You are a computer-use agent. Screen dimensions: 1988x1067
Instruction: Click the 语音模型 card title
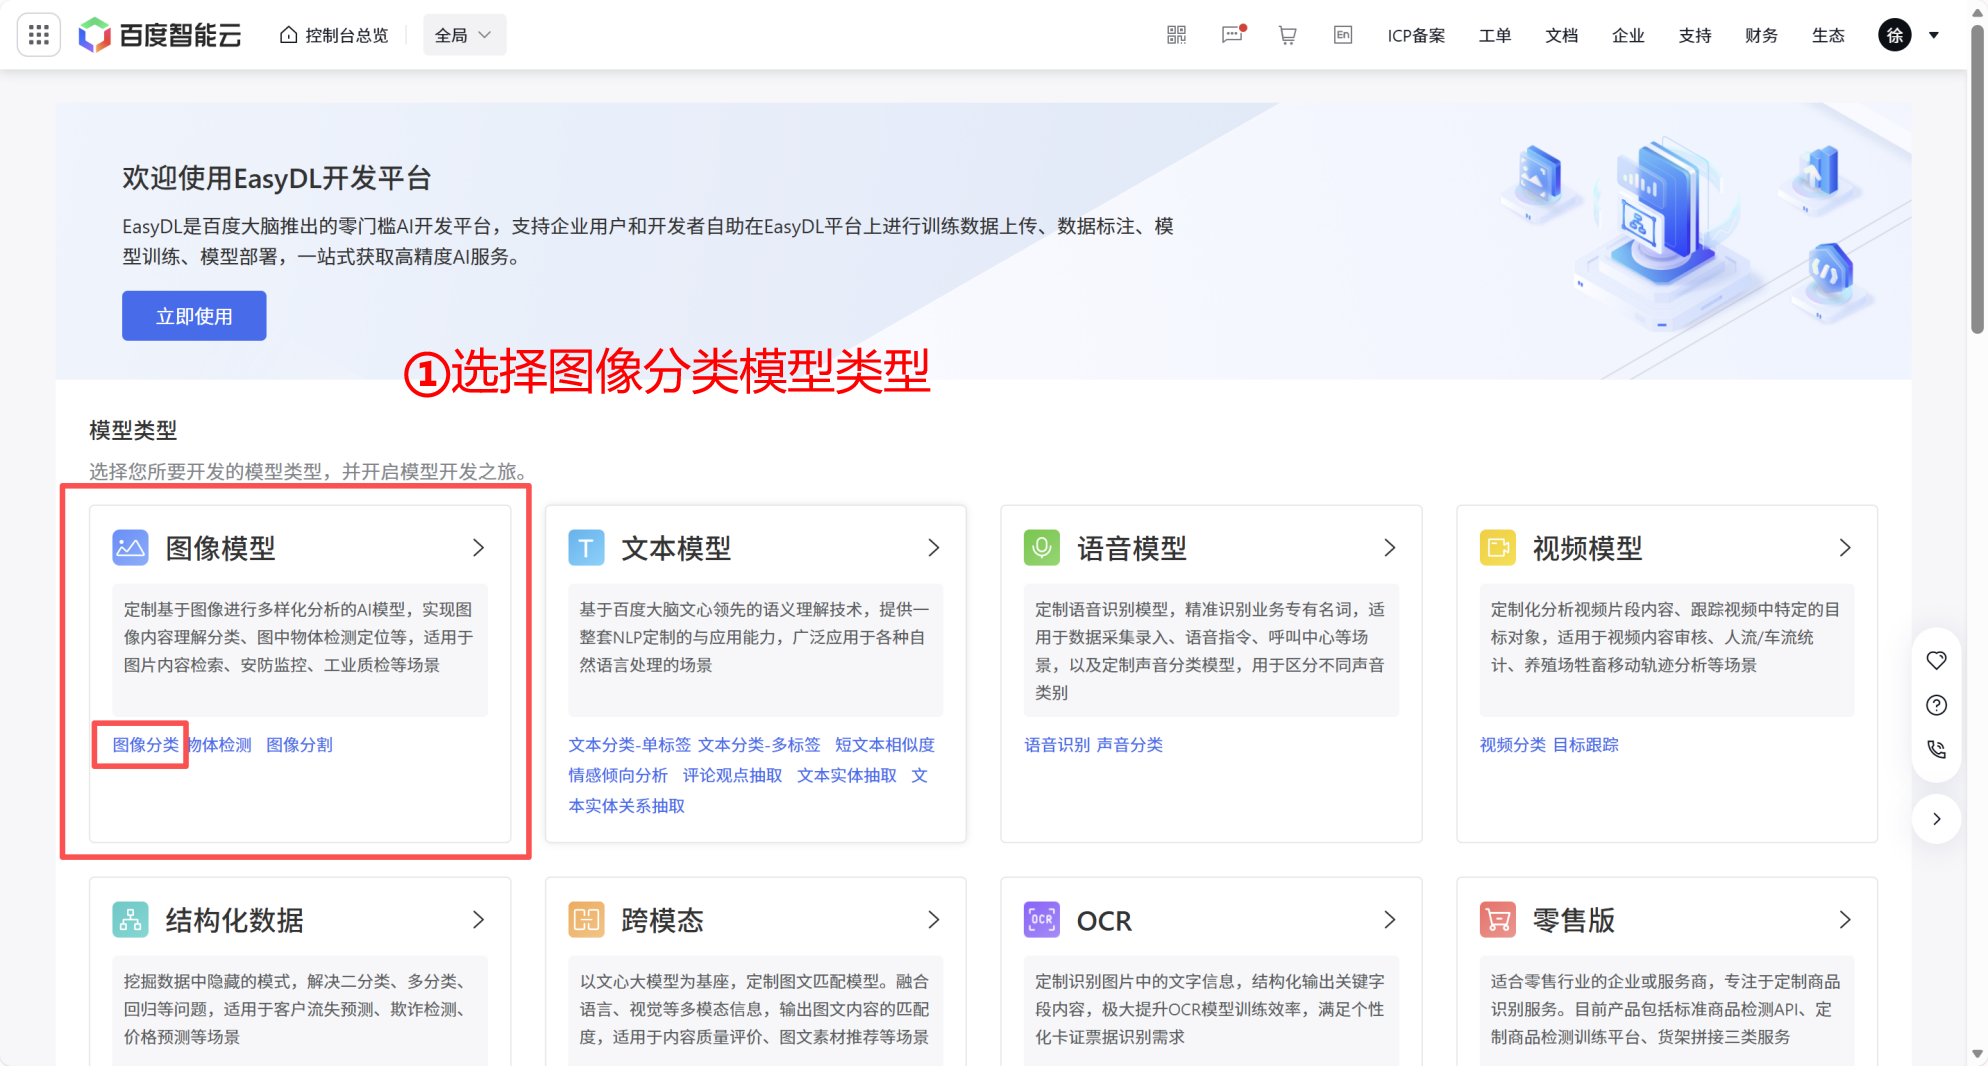(x=1132, y=548)
